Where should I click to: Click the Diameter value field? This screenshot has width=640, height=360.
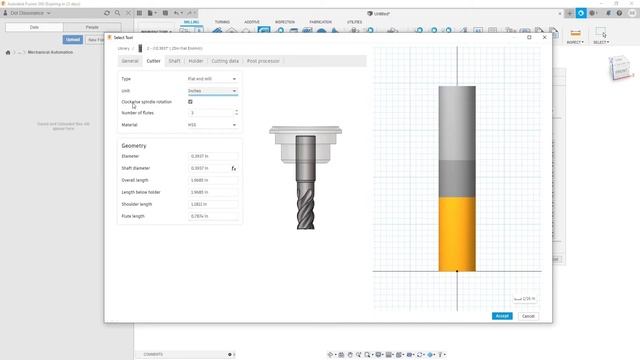tap(213, 156)
